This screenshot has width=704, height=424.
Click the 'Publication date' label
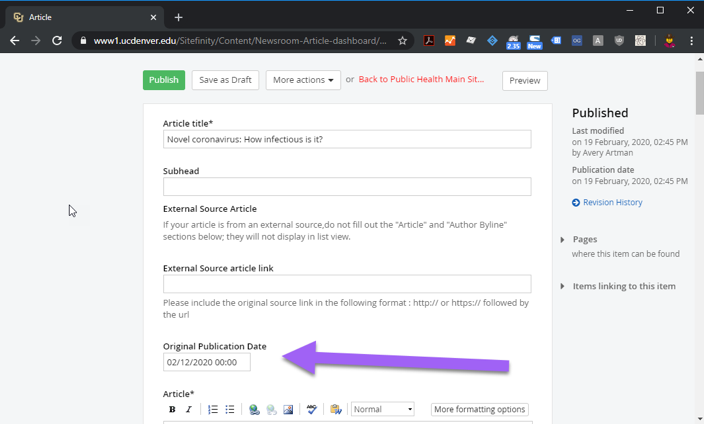[x=603, y=170]
